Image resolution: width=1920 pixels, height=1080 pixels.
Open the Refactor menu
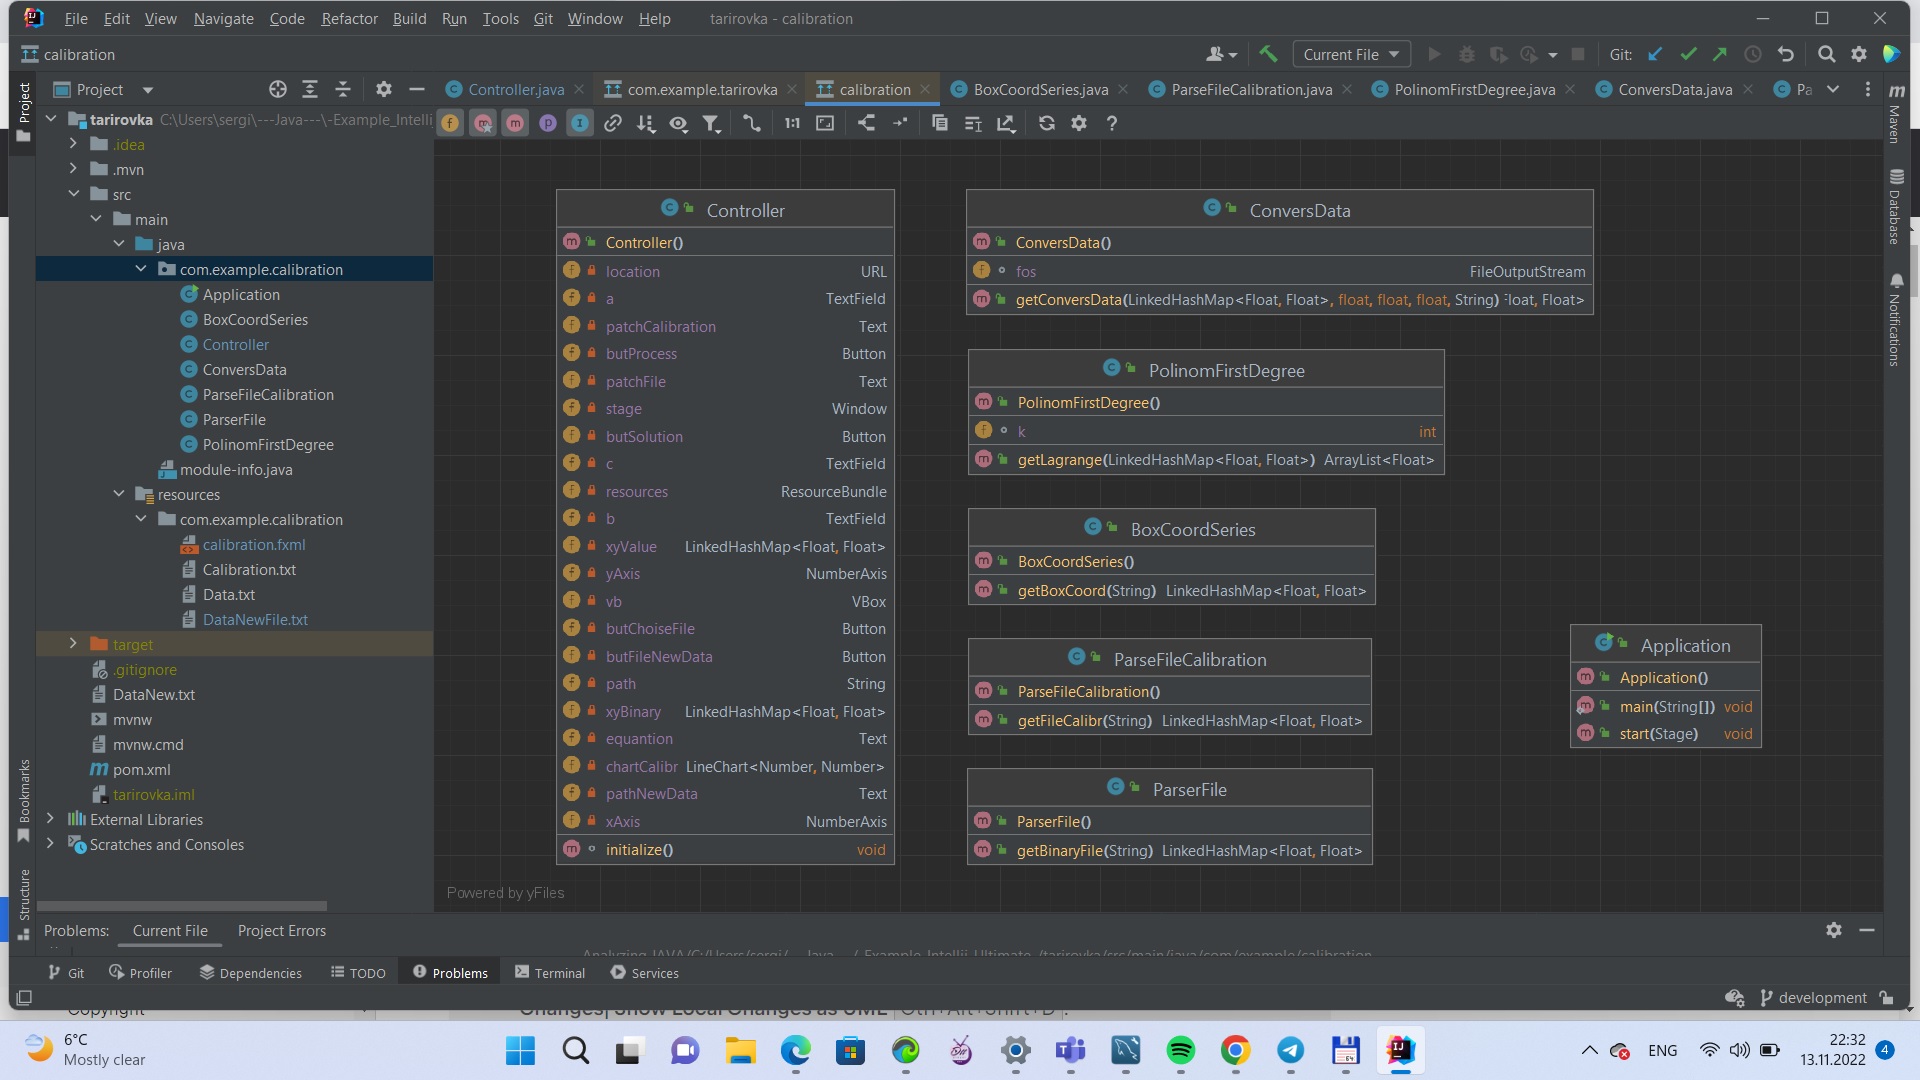click(x=349, y=18)
